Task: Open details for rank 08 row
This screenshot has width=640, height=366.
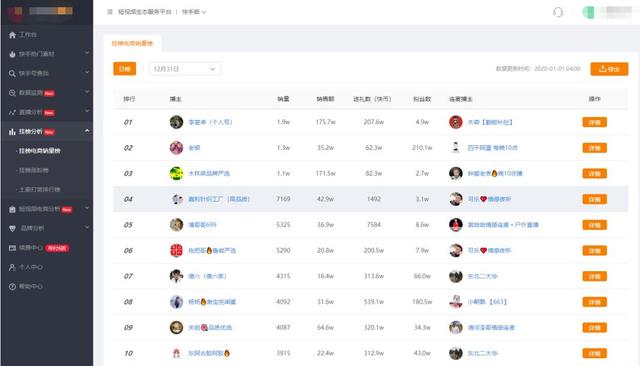Action: click(594, 302)
